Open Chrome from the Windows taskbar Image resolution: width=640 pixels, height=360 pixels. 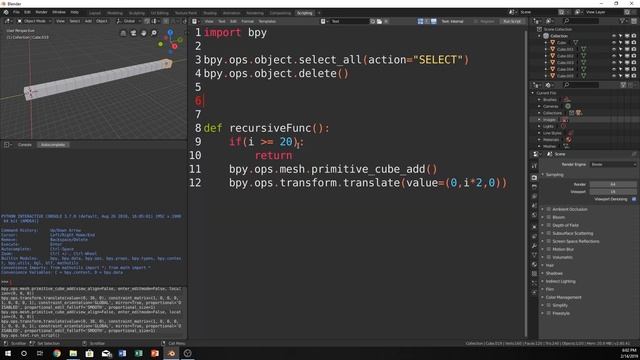[57, 353]
